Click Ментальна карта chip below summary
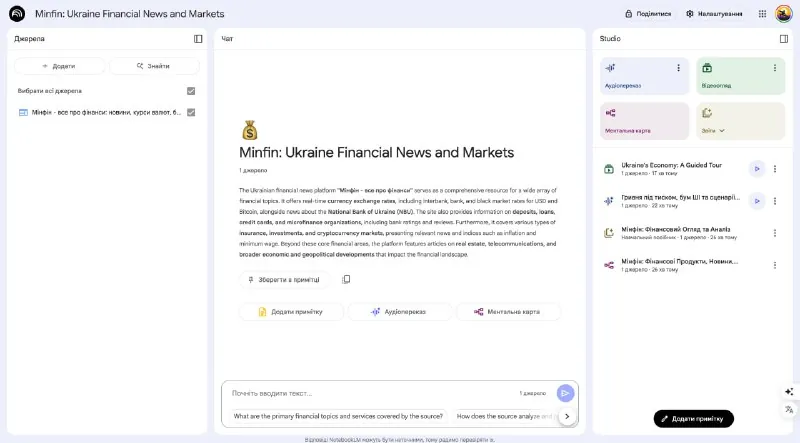 click(x=508, y=312)
